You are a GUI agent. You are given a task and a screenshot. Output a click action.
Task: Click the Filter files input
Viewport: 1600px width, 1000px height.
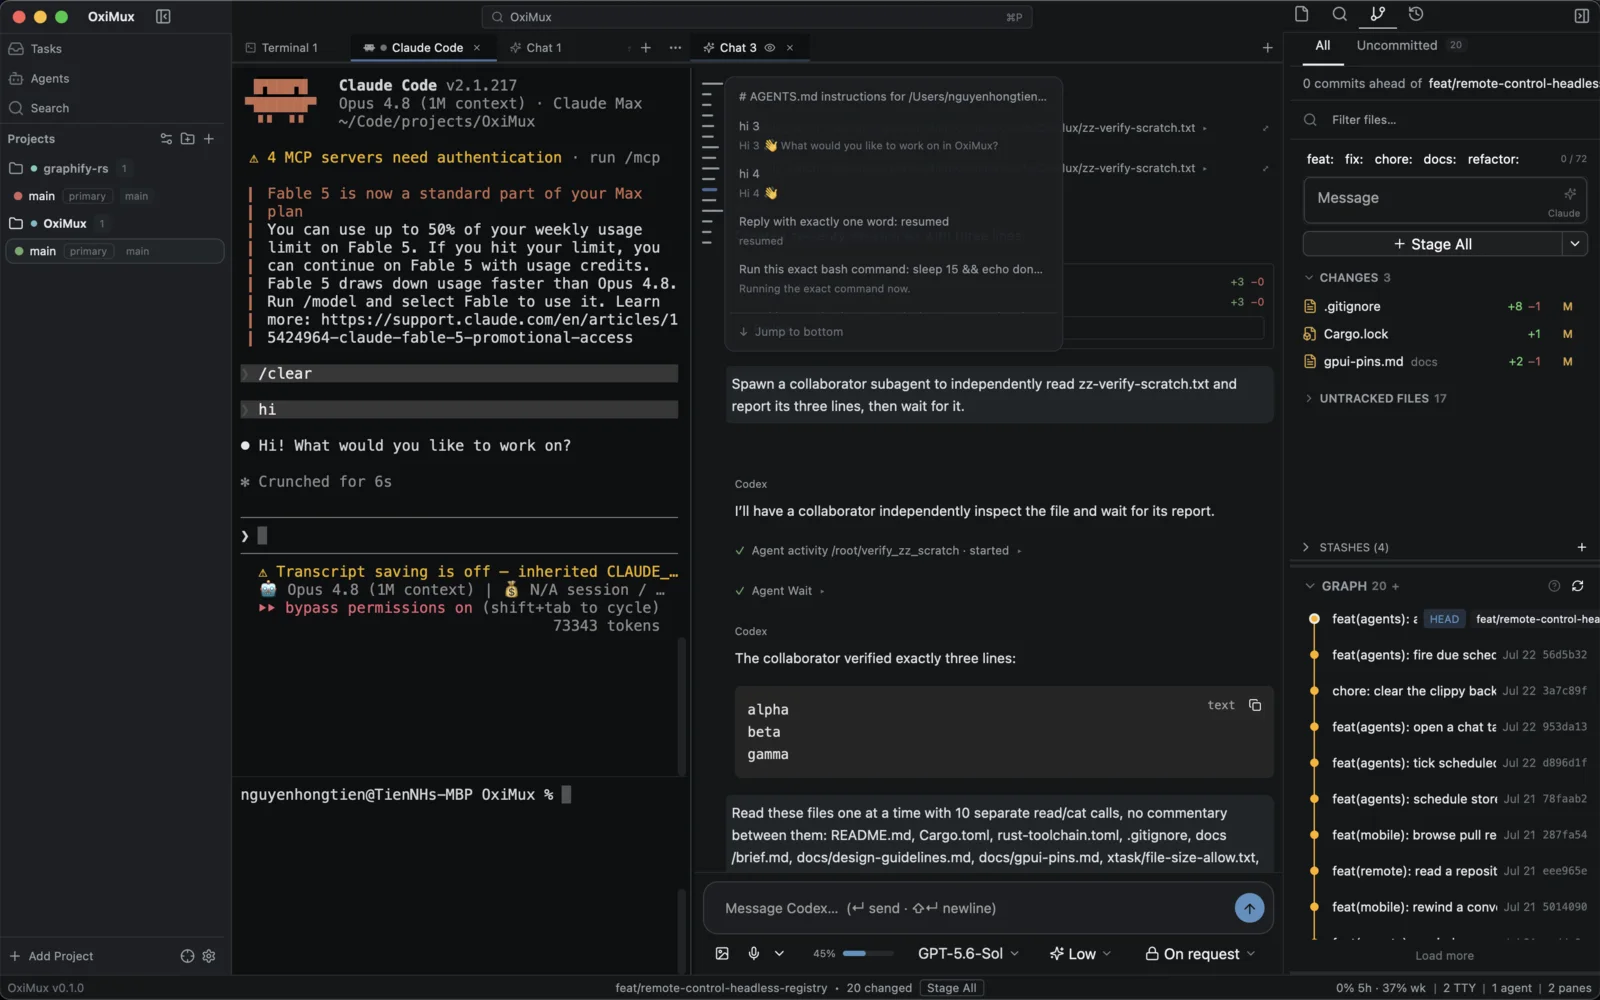pos(1444,120)
